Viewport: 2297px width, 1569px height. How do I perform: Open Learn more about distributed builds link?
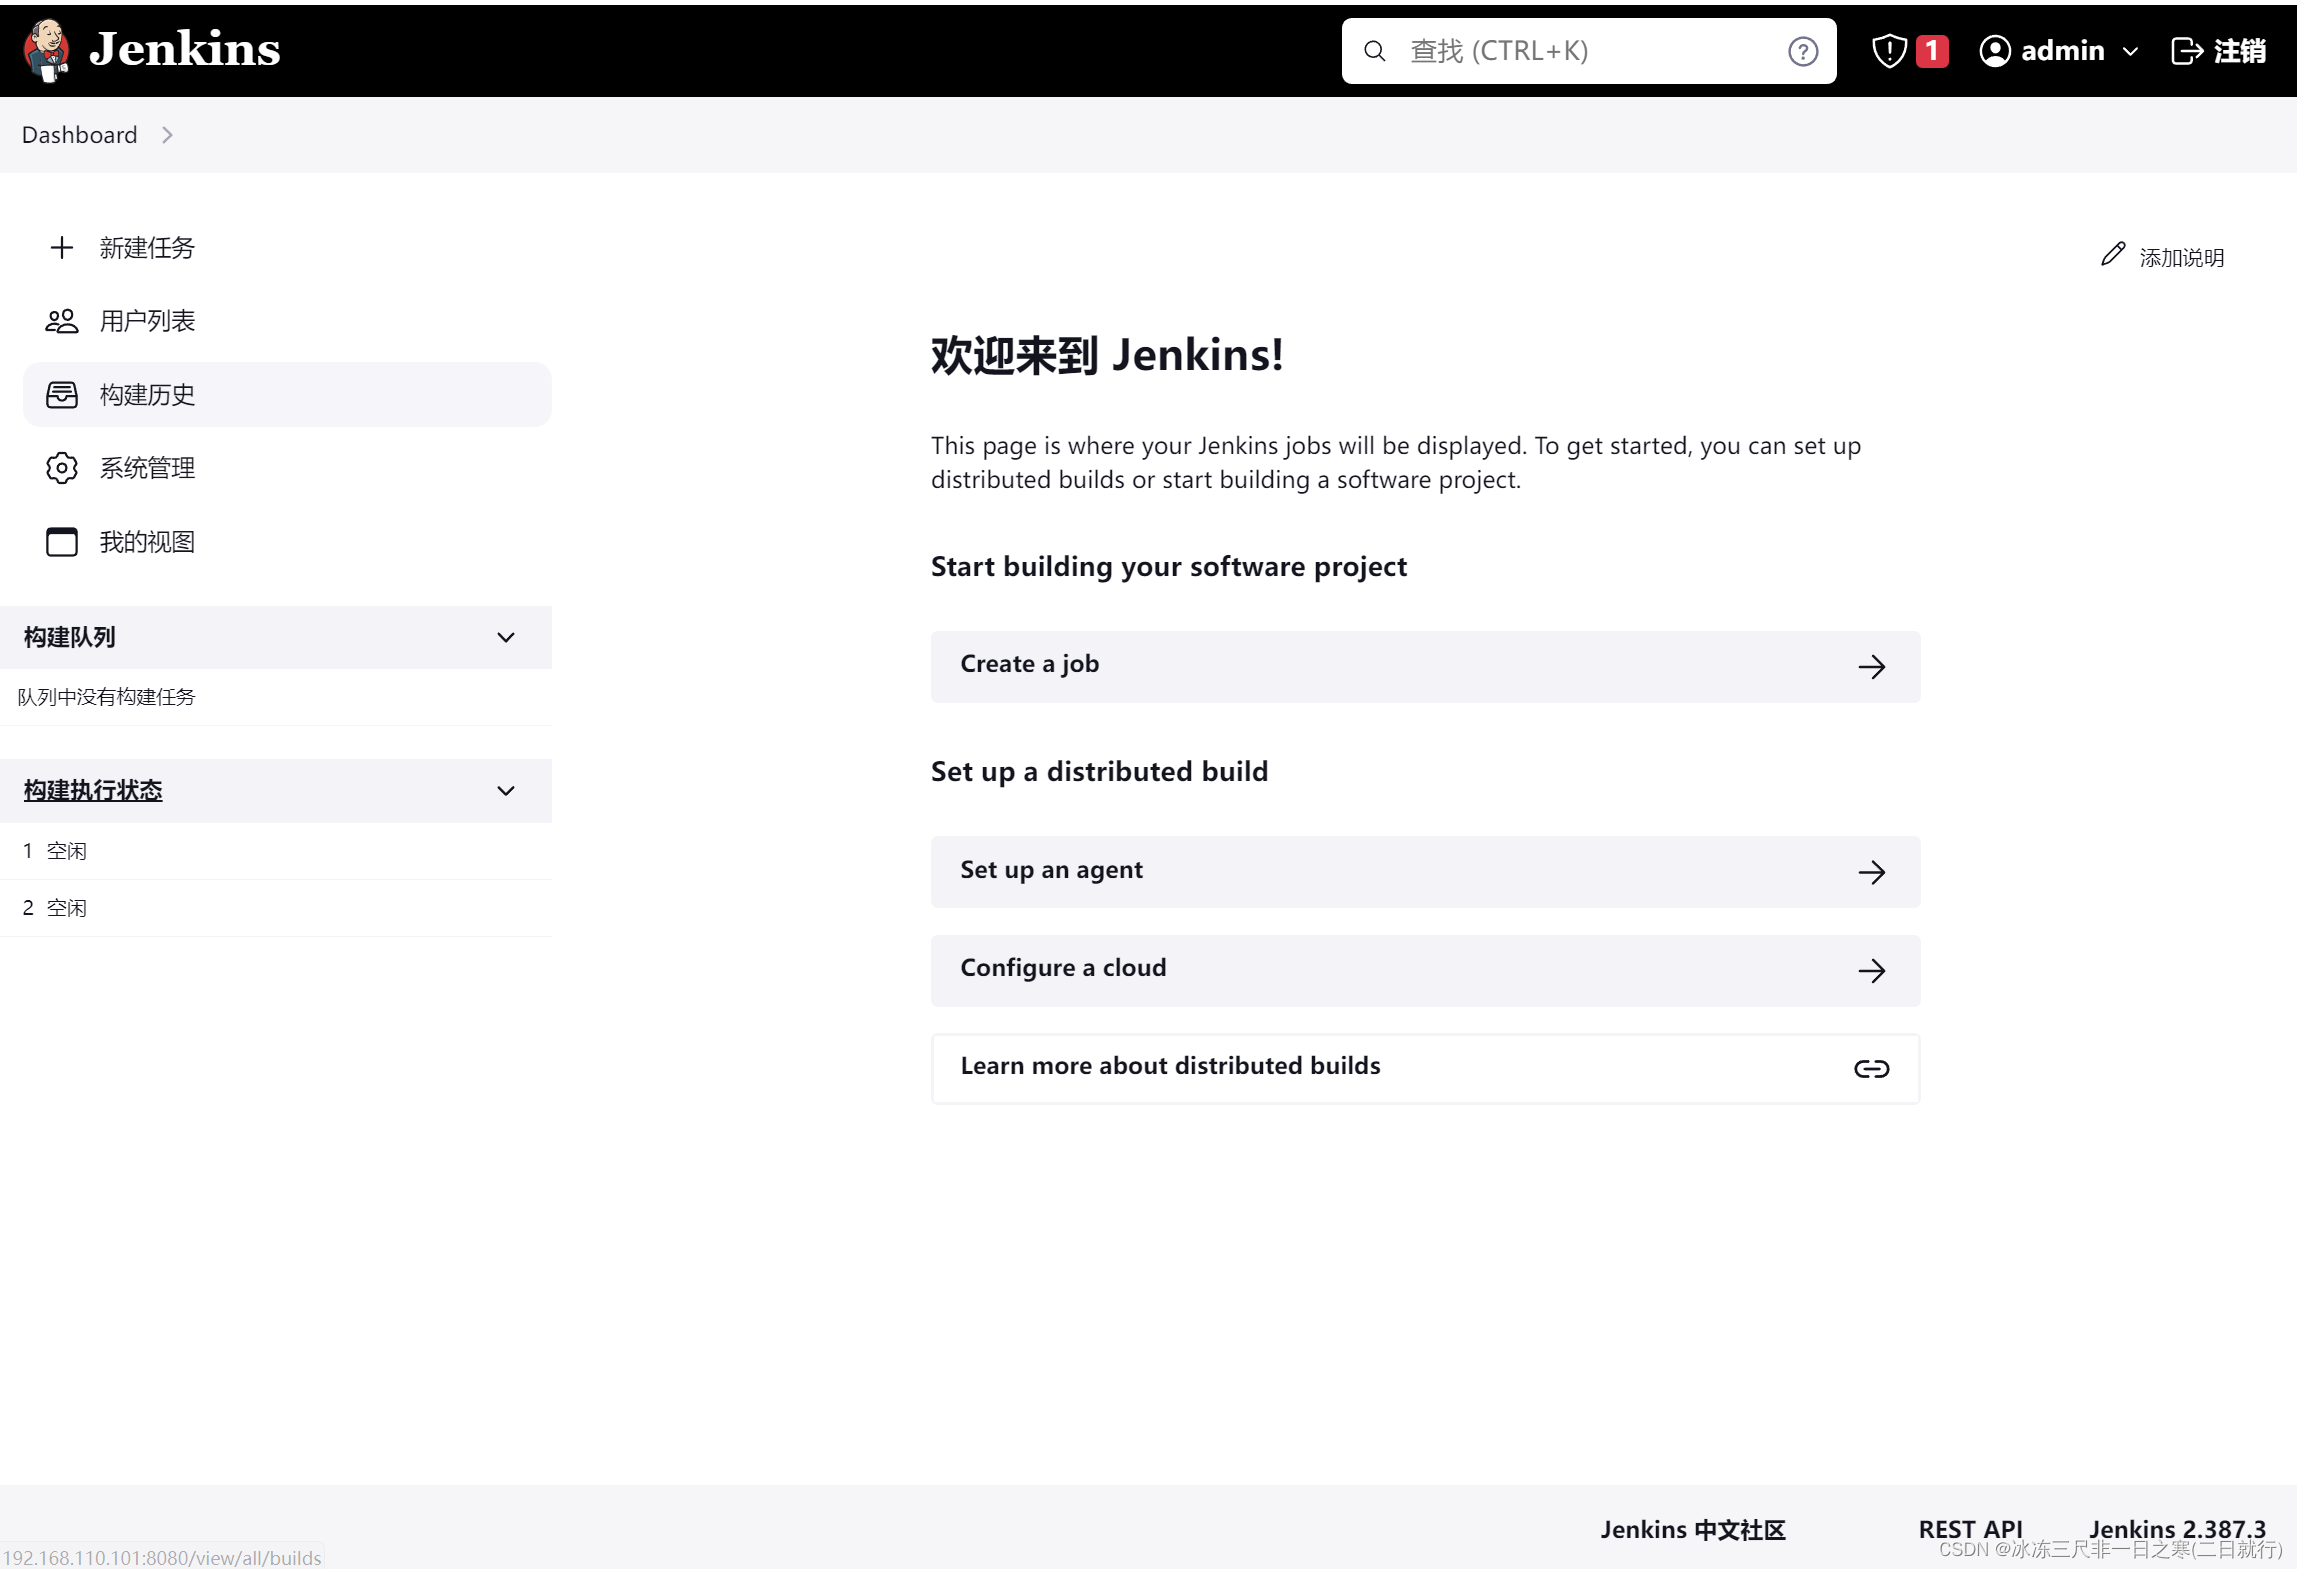click(1424, 1068)
